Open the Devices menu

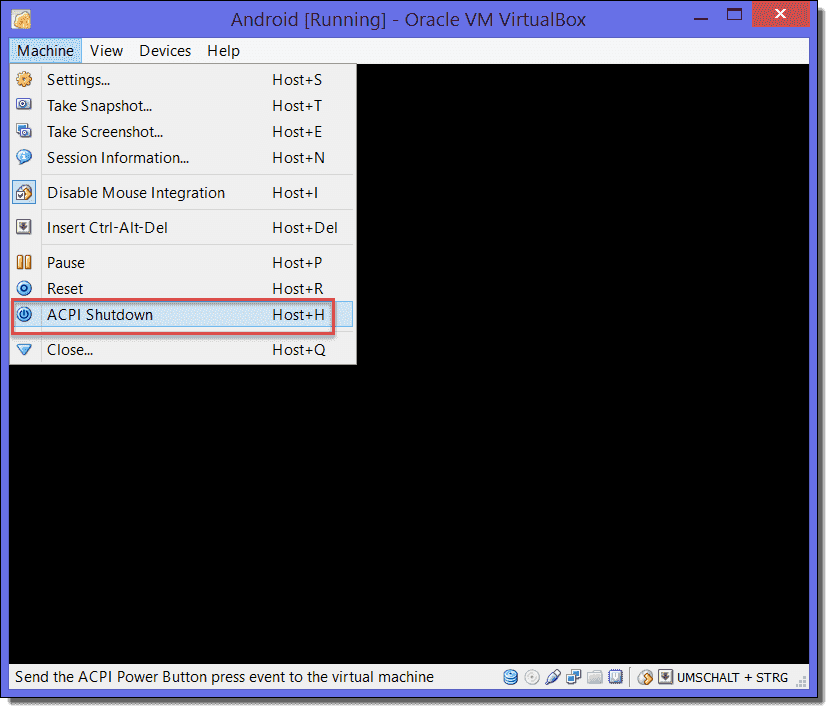click(166, 51)
